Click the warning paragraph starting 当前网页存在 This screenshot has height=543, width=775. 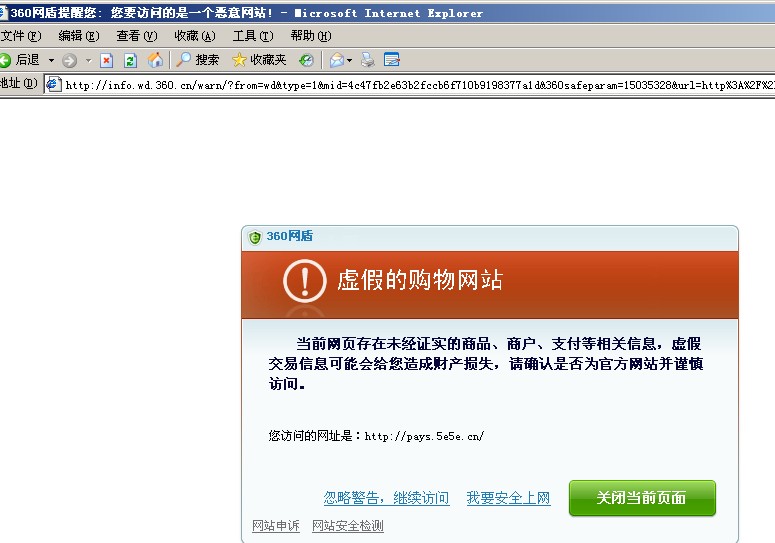(x=485, y=364)
